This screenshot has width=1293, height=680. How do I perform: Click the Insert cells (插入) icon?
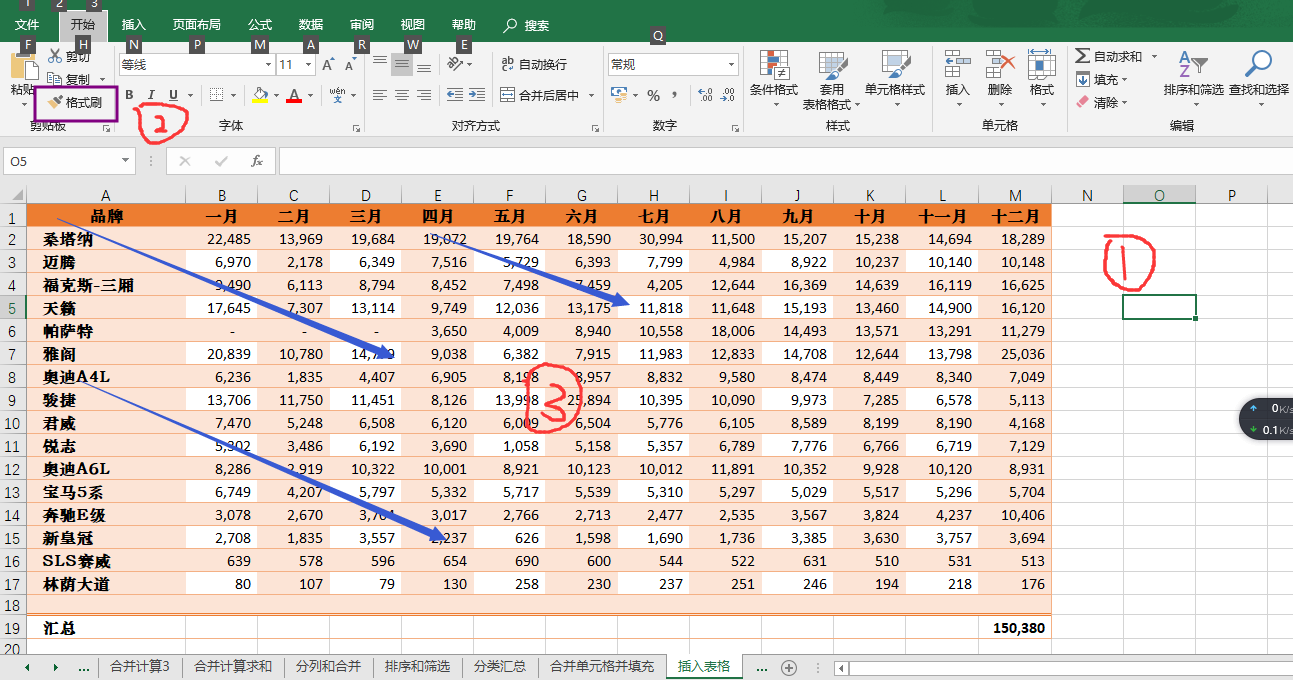(958, 64)
